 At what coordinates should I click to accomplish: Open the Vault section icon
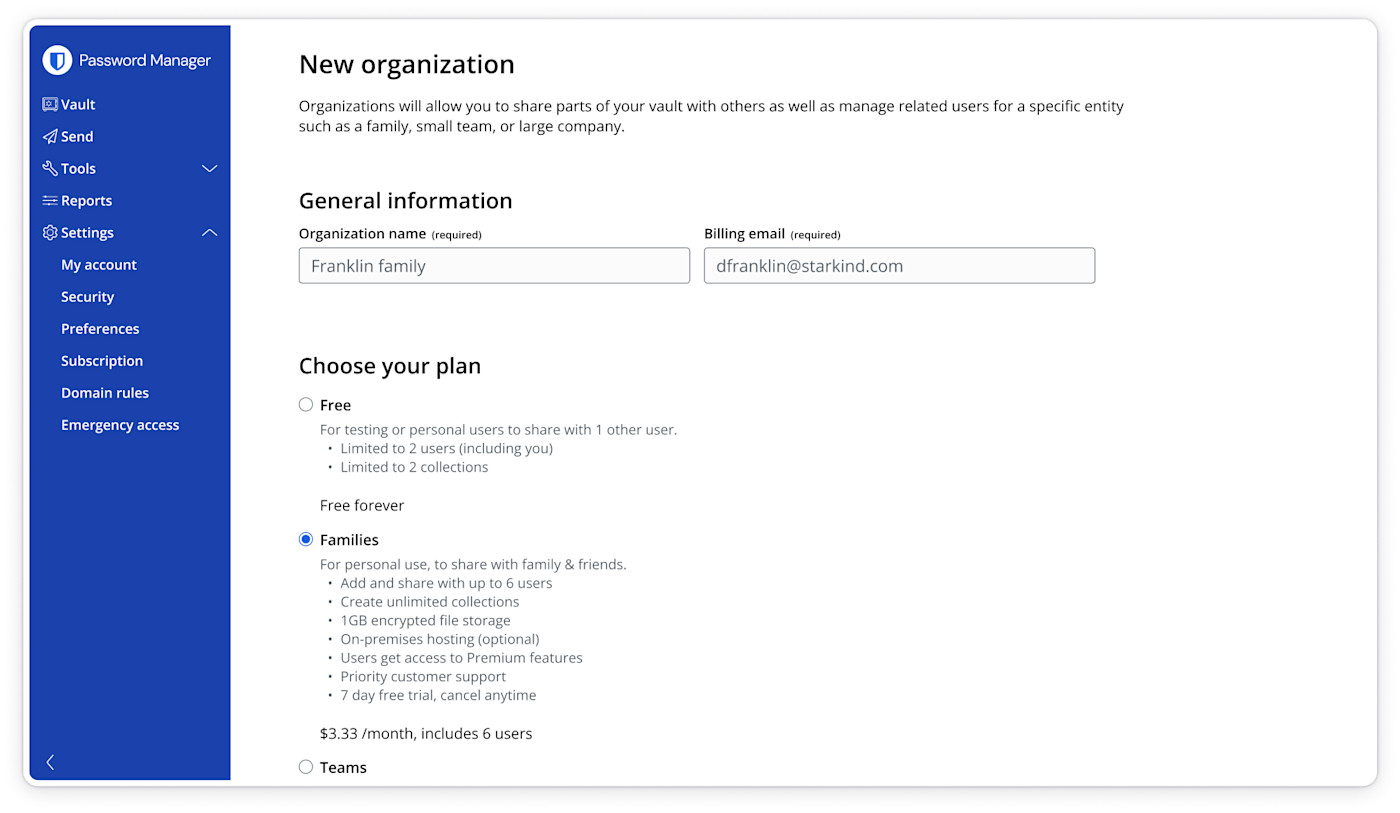tap(50, 104)
